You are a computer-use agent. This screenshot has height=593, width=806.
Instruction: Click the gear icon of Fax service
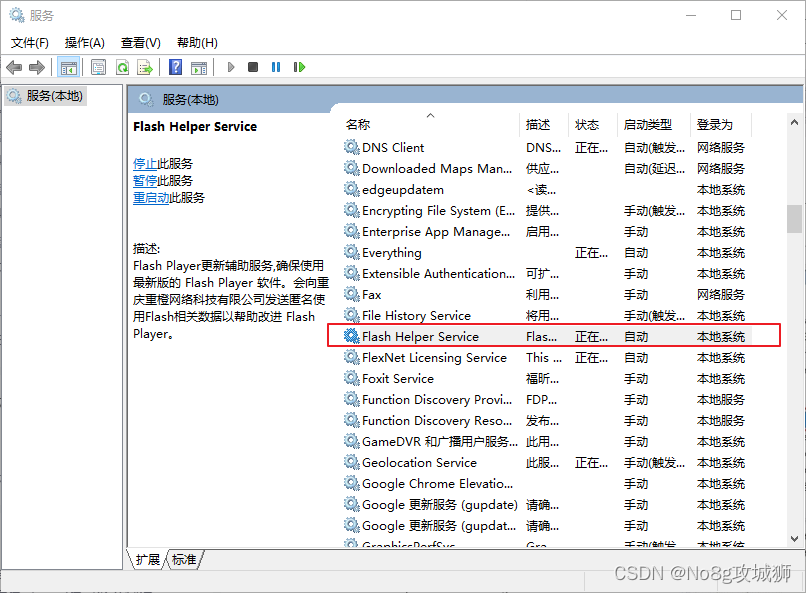pos(352,294)
